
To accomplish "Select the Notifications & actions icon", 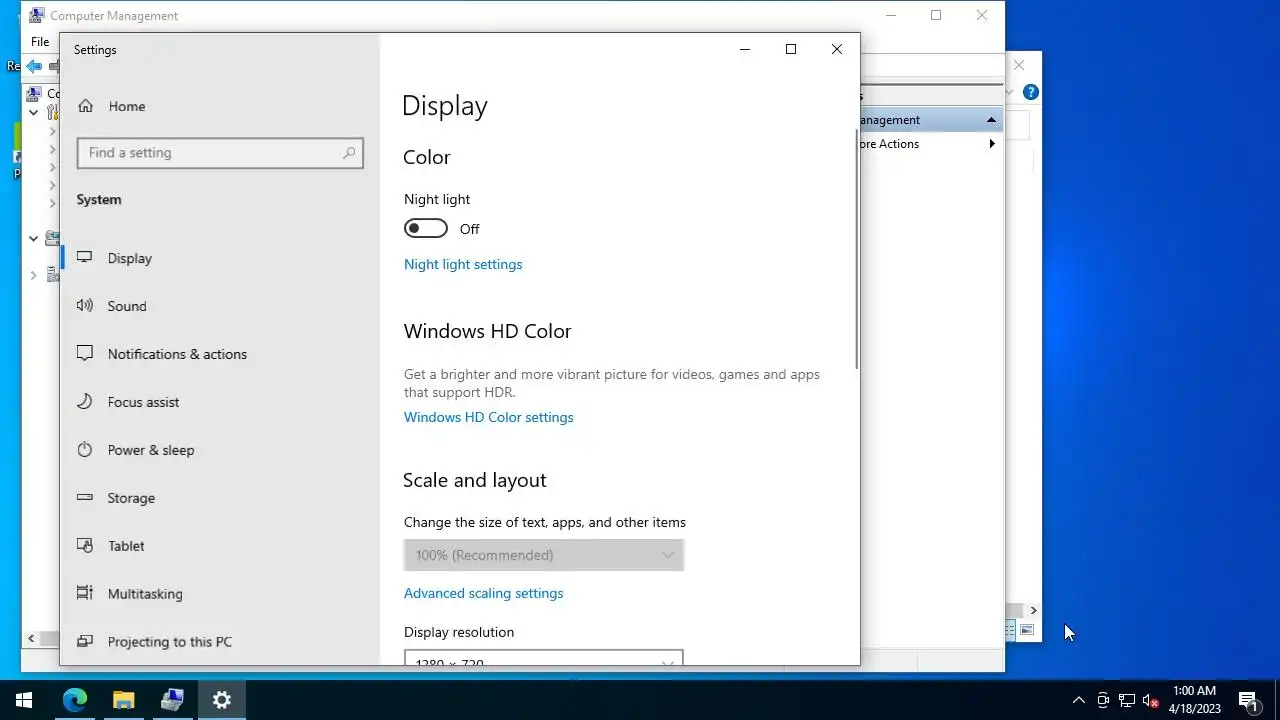I will coord(85,354).
